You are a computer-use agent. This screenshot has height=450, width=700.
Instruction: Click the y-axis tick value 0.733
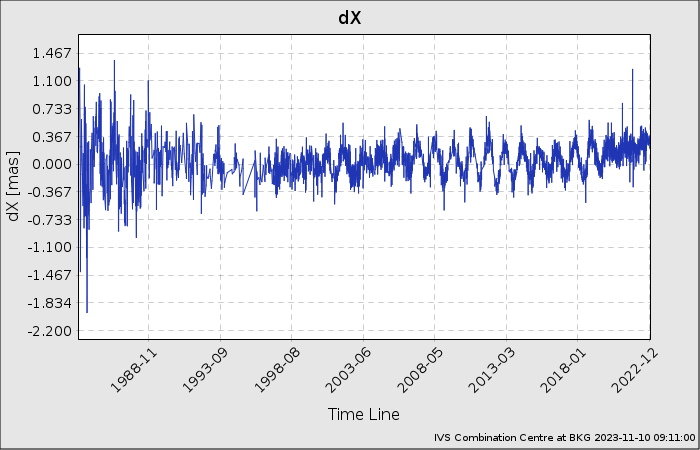(52, 109)
